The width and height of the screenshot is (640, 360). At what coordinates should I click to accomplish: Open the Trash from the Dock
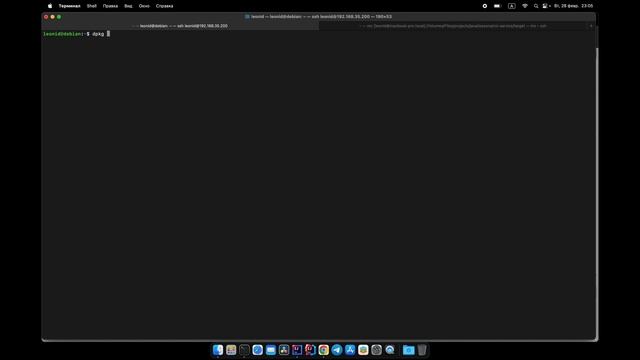[422, 350]
